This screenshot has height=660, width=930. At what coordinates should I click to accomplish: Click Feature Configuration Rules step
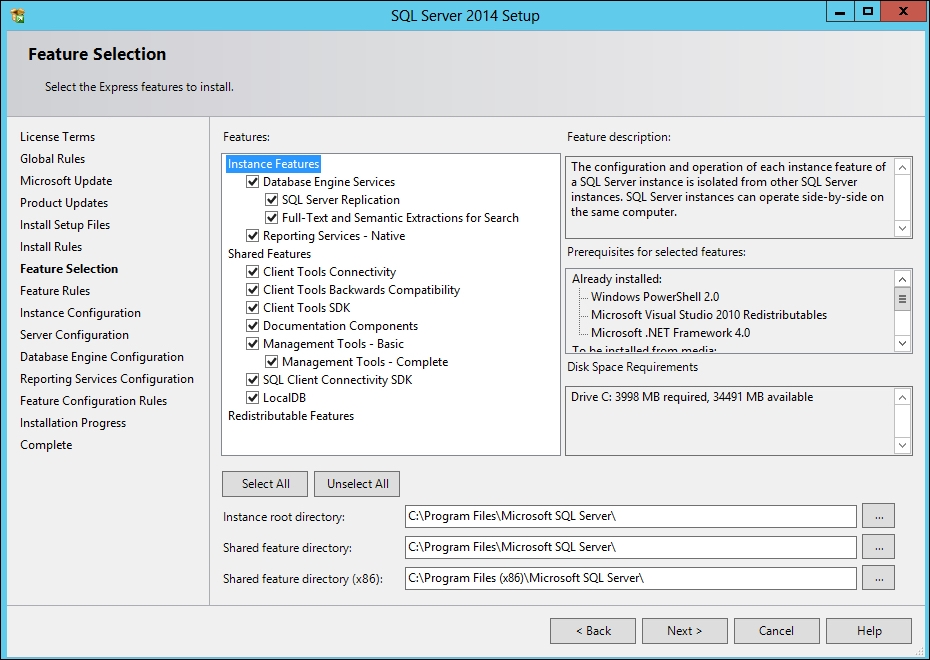(x=93, y=401)
